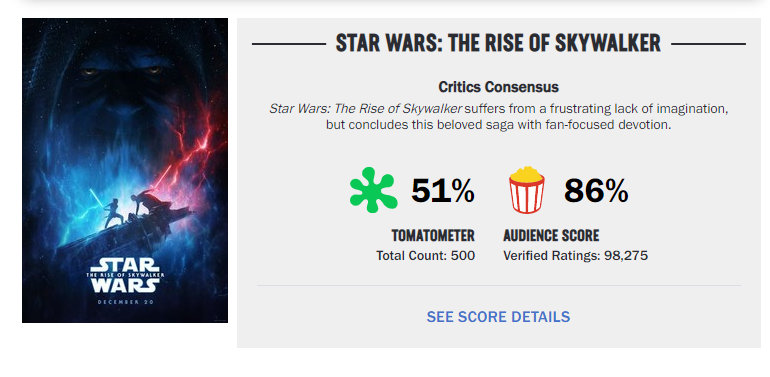Click the green rotten splat Tomatometer icon
Image resolution: width=770 pixels, height=377 pixels.
tap(373, 190)
